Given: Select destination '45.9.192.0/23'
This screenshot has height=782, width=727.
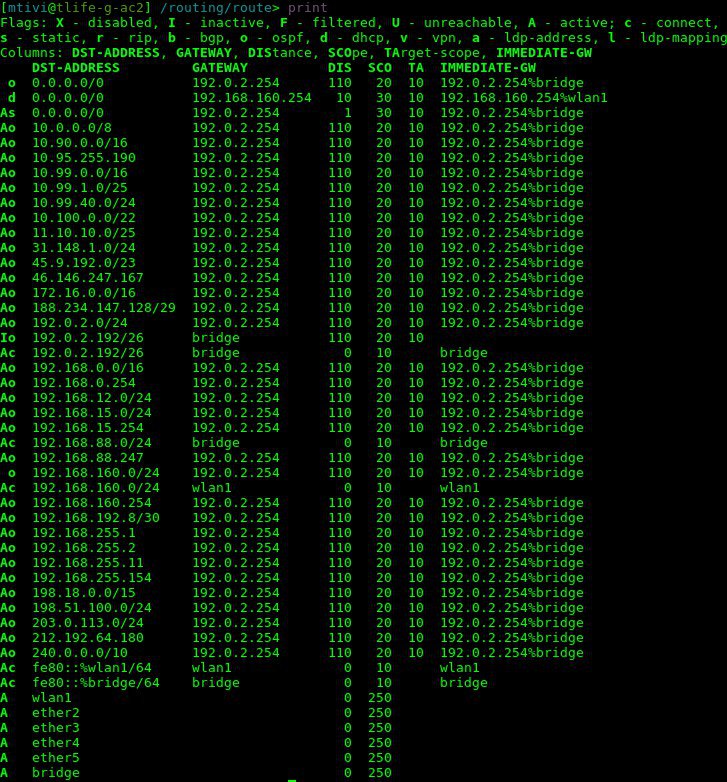Looking at the screenshot, I should tap(84, 262).
